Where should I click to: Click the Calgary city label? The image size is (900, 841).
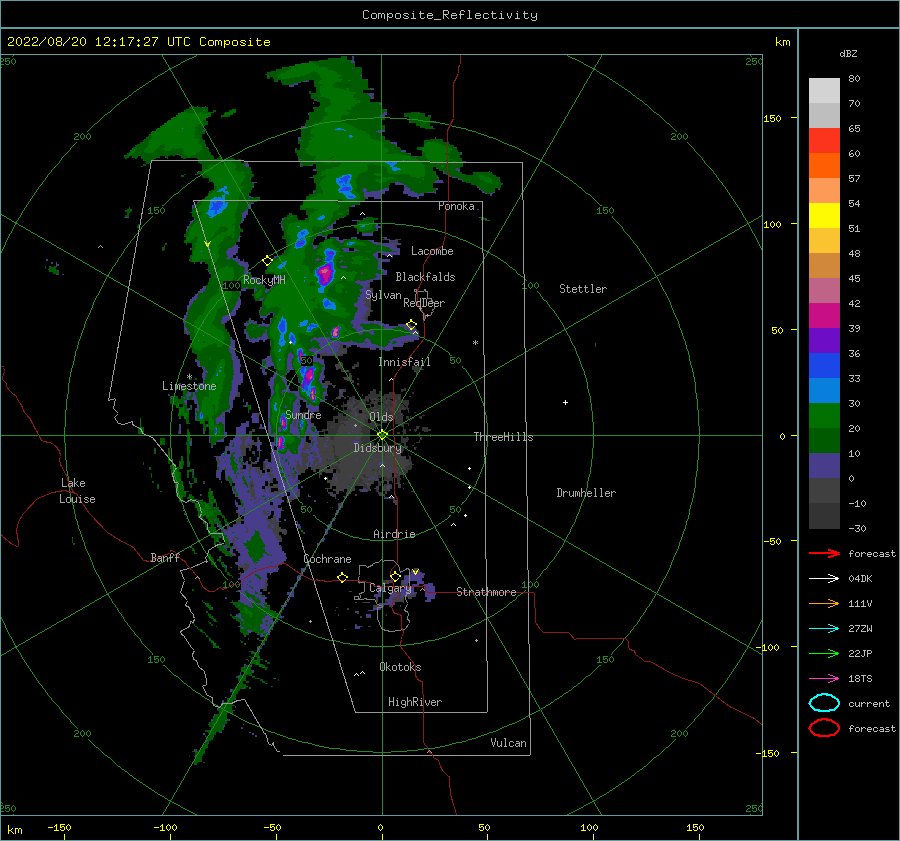(x=390, y=588)
